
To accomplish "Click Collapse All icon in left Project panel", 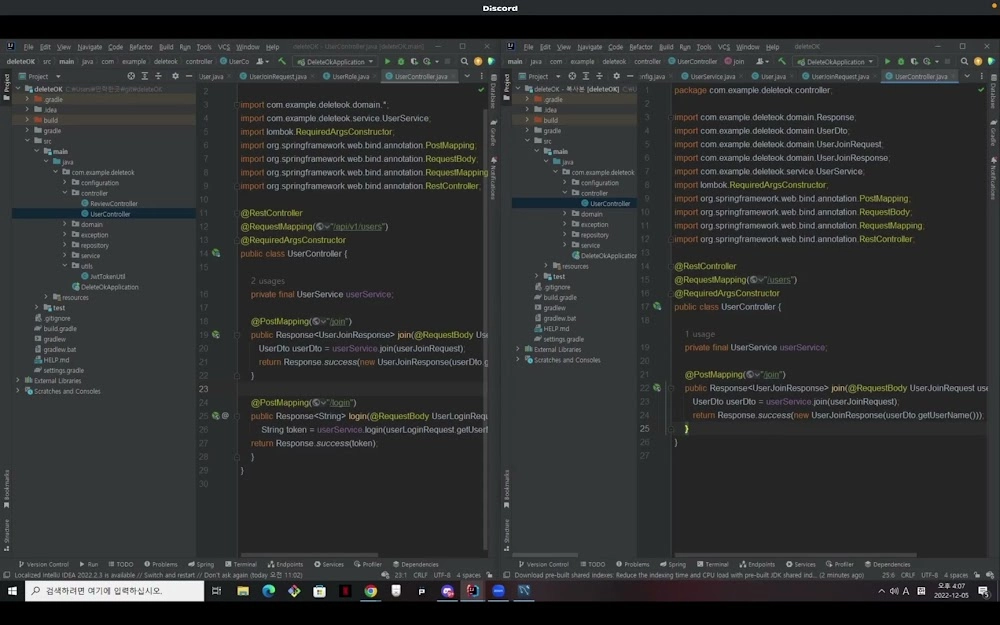I will point(158,76).
